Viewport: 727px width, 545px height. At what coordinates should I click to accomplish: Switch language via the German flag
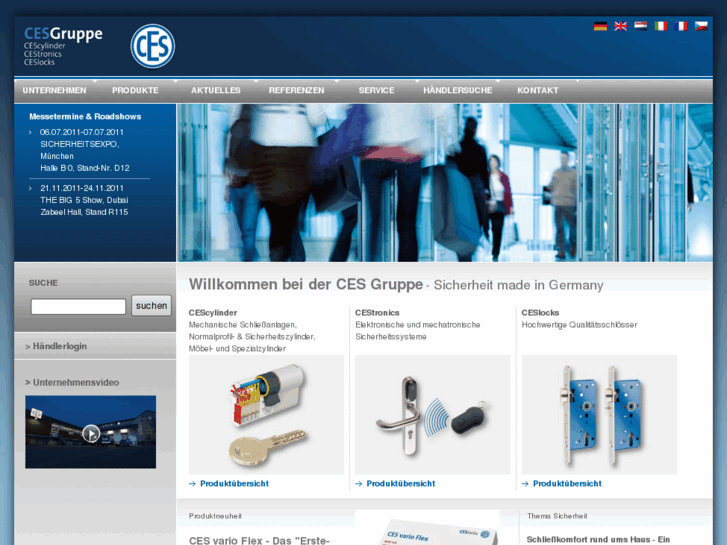coord(600,26)
